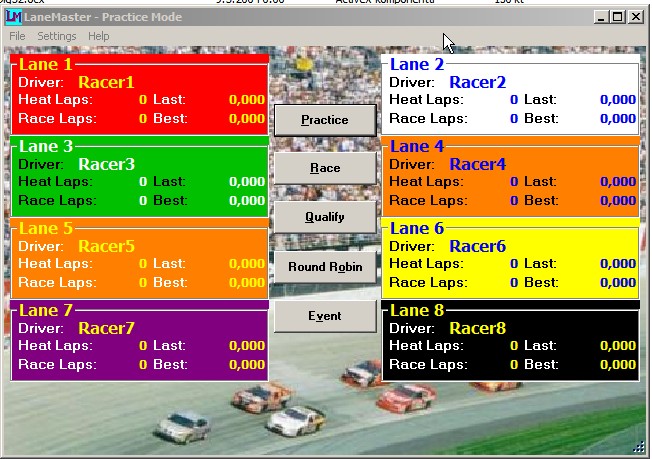Click the Lane 6 heading
The height and width of the screenshot is (459, 652).
417,228
